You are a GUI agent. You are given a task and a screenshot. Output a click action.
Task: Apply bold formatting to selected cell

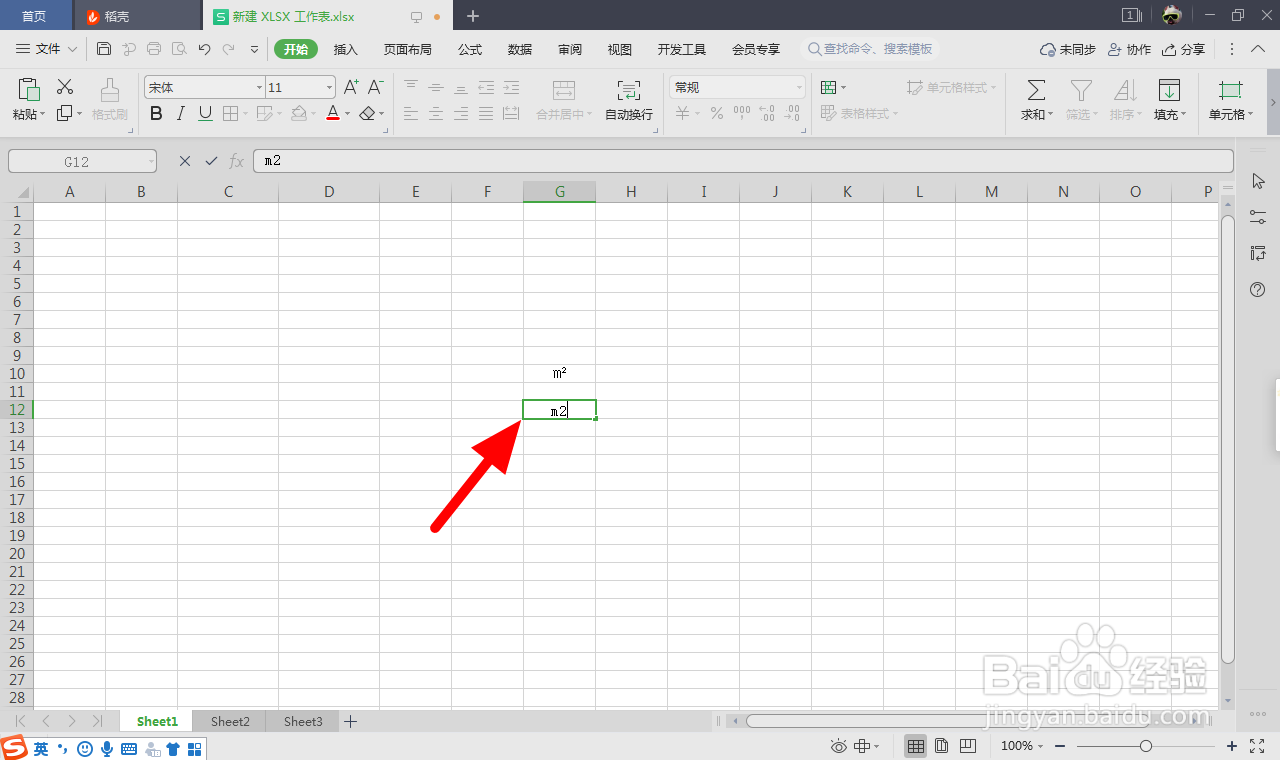tap(156, 113)
